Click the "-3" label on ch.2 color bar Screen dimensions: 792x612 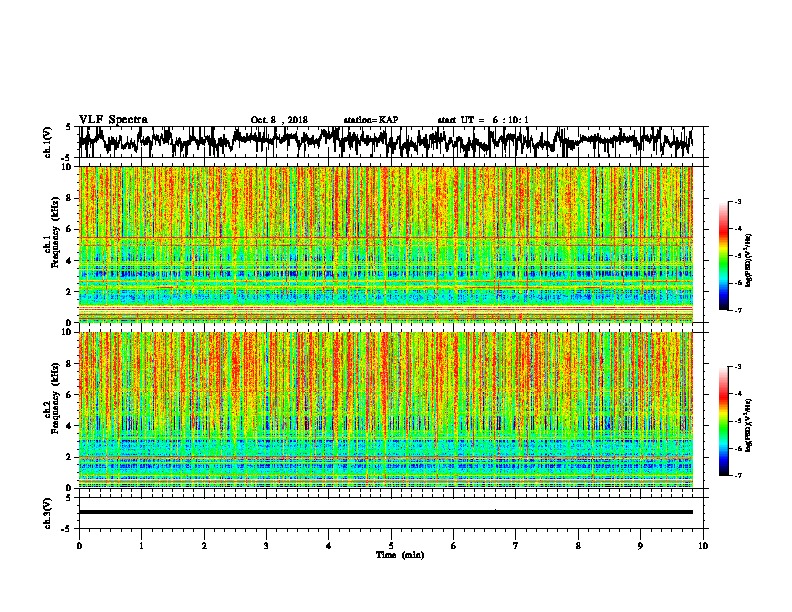click(737, 367)
